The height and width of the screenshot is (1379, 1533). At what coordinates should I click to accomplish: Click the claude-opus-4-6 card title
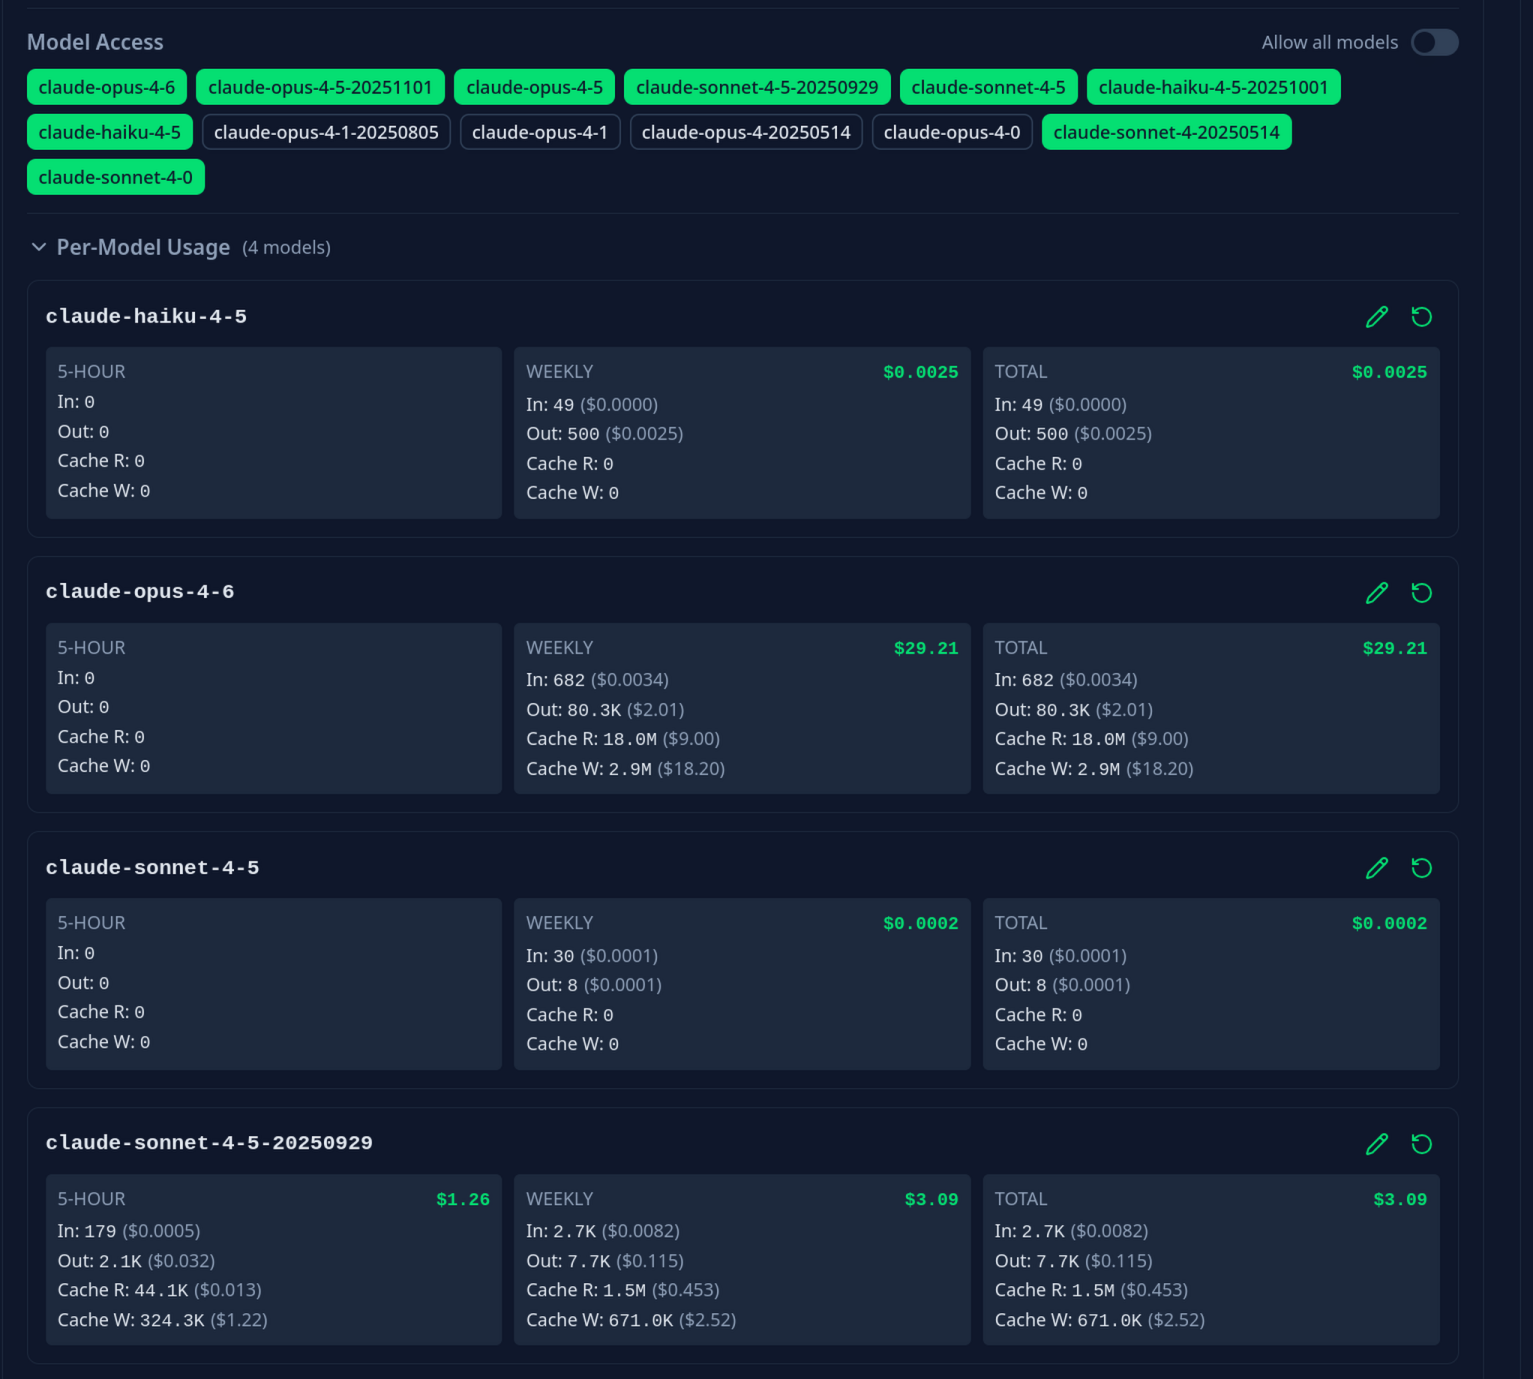(x=140, y=592)
